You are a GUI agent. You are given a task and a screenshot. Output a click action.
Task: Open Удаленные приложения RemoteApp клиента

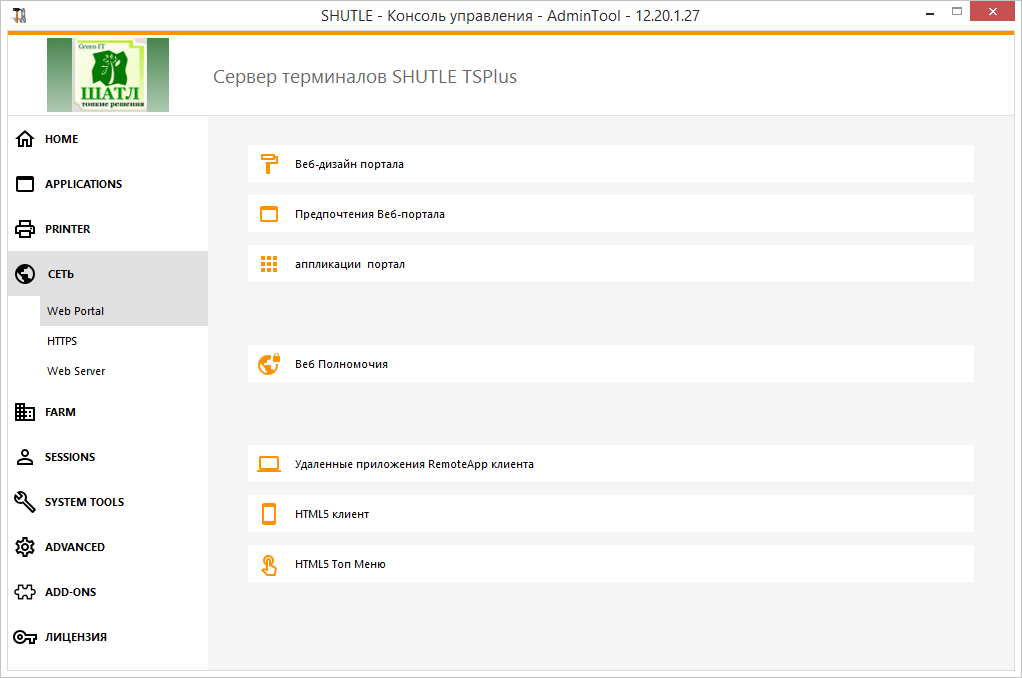point(413,463)
